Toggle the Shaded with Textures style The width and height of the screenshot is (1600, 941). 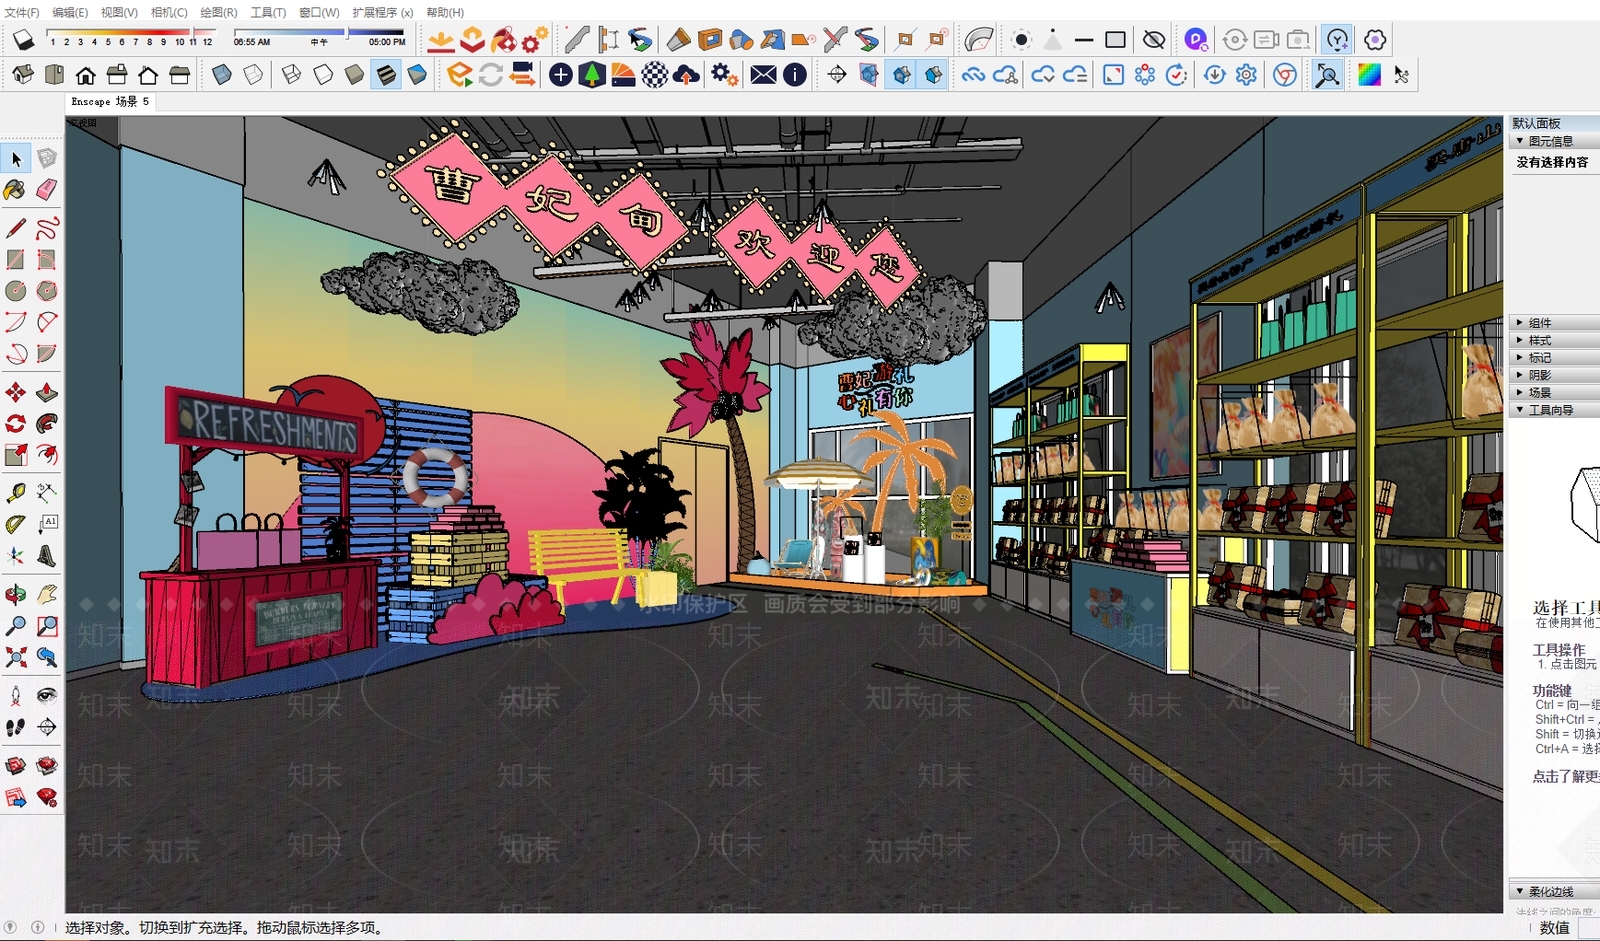coord(386,75)
